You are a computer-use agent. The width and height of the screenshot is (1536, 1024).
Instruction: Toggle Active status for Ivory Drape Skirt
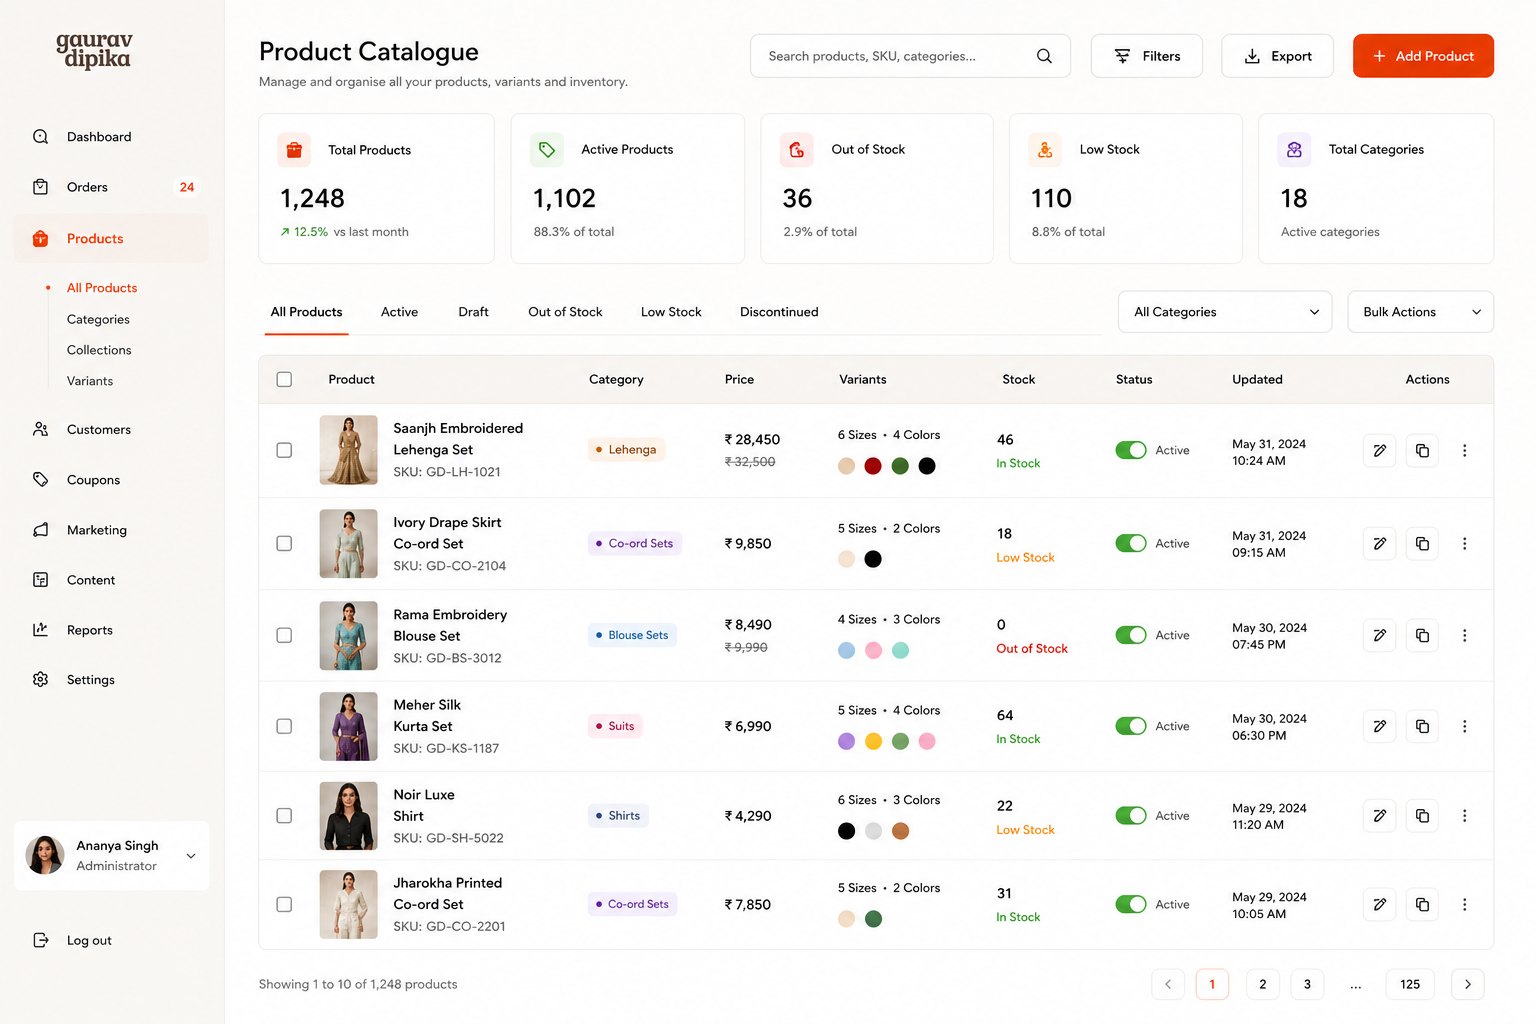[x=1131, y=543]
